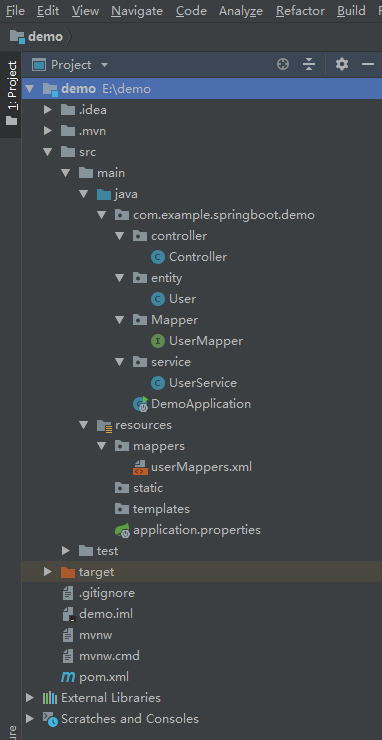This screenshot has width=382, height=740.
Task: Select the Controller class icon
Action: pos(158,257)
